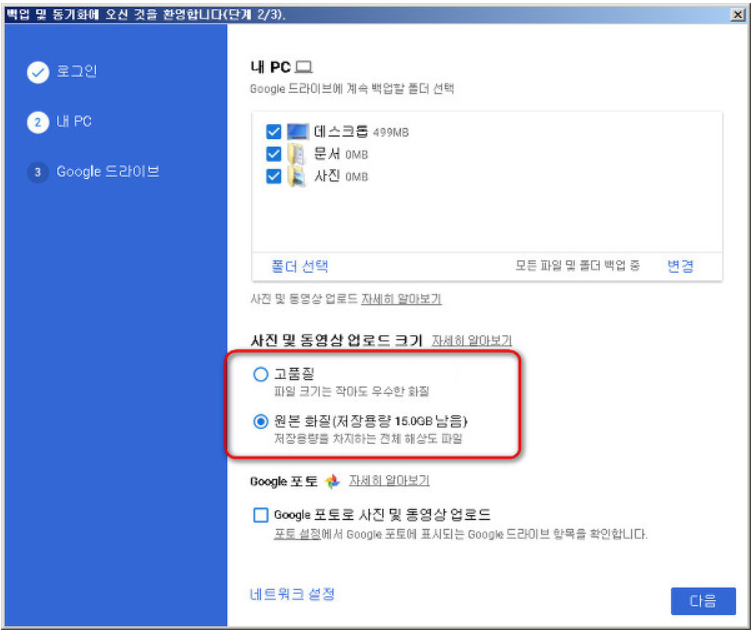The height and width of the screenshot is (633, 755).
Task: Click 모든 파일 및 폴더 백업 중 text
Action: click(577, 265)
